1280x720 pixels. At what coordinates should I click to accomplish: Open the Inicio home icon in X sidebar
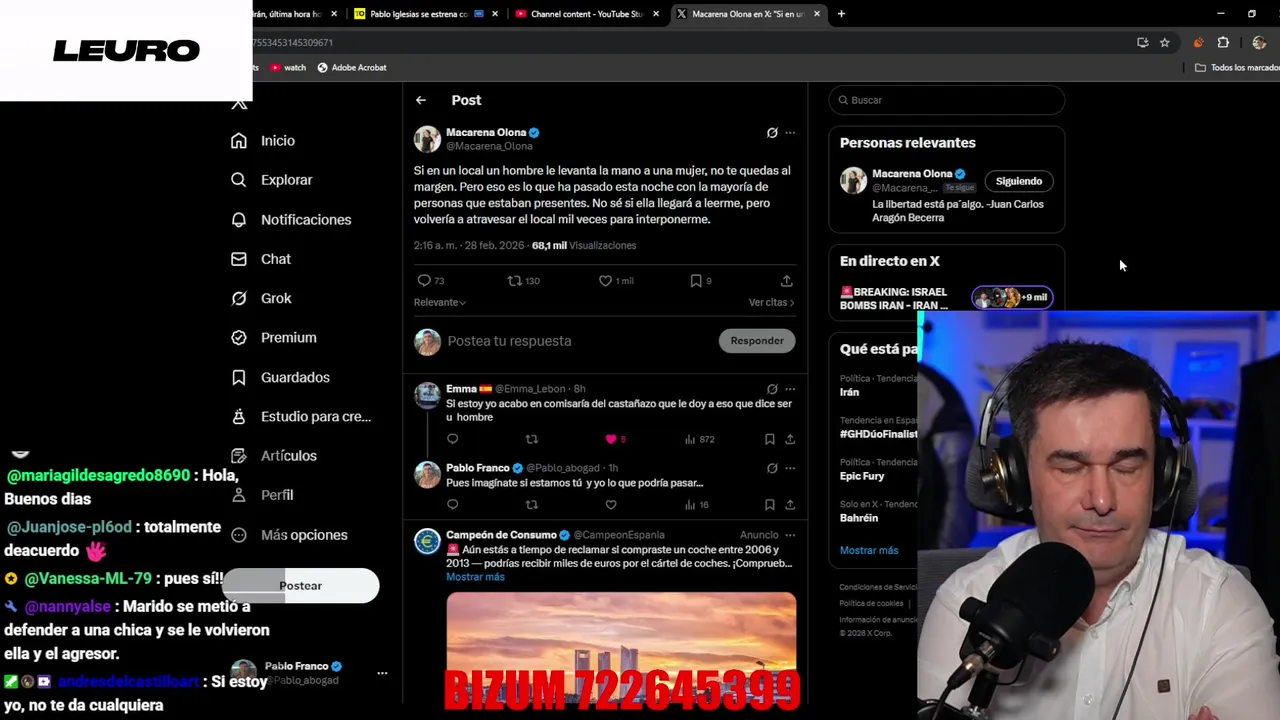pyautogui.click(x=238, y=141)
